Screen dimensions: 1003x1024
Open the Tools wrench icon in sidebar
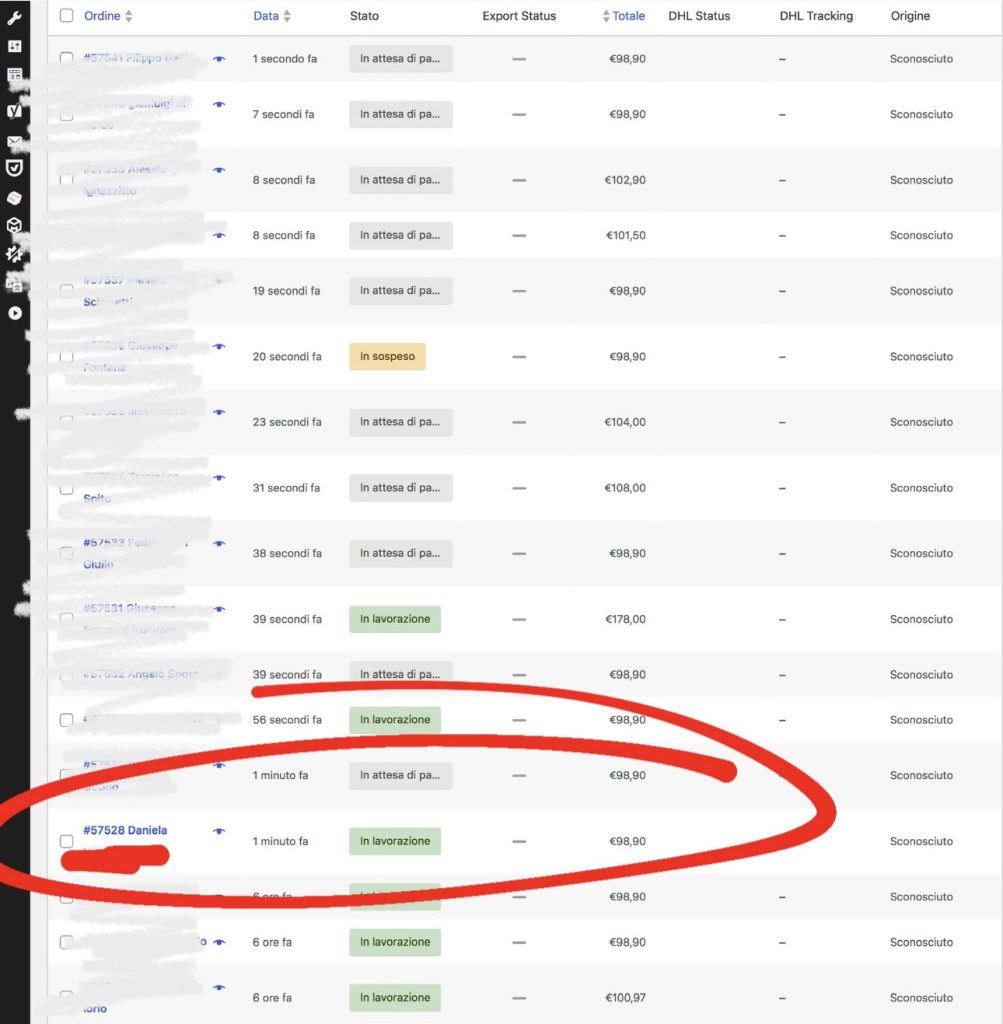click(x=14, y=19)
